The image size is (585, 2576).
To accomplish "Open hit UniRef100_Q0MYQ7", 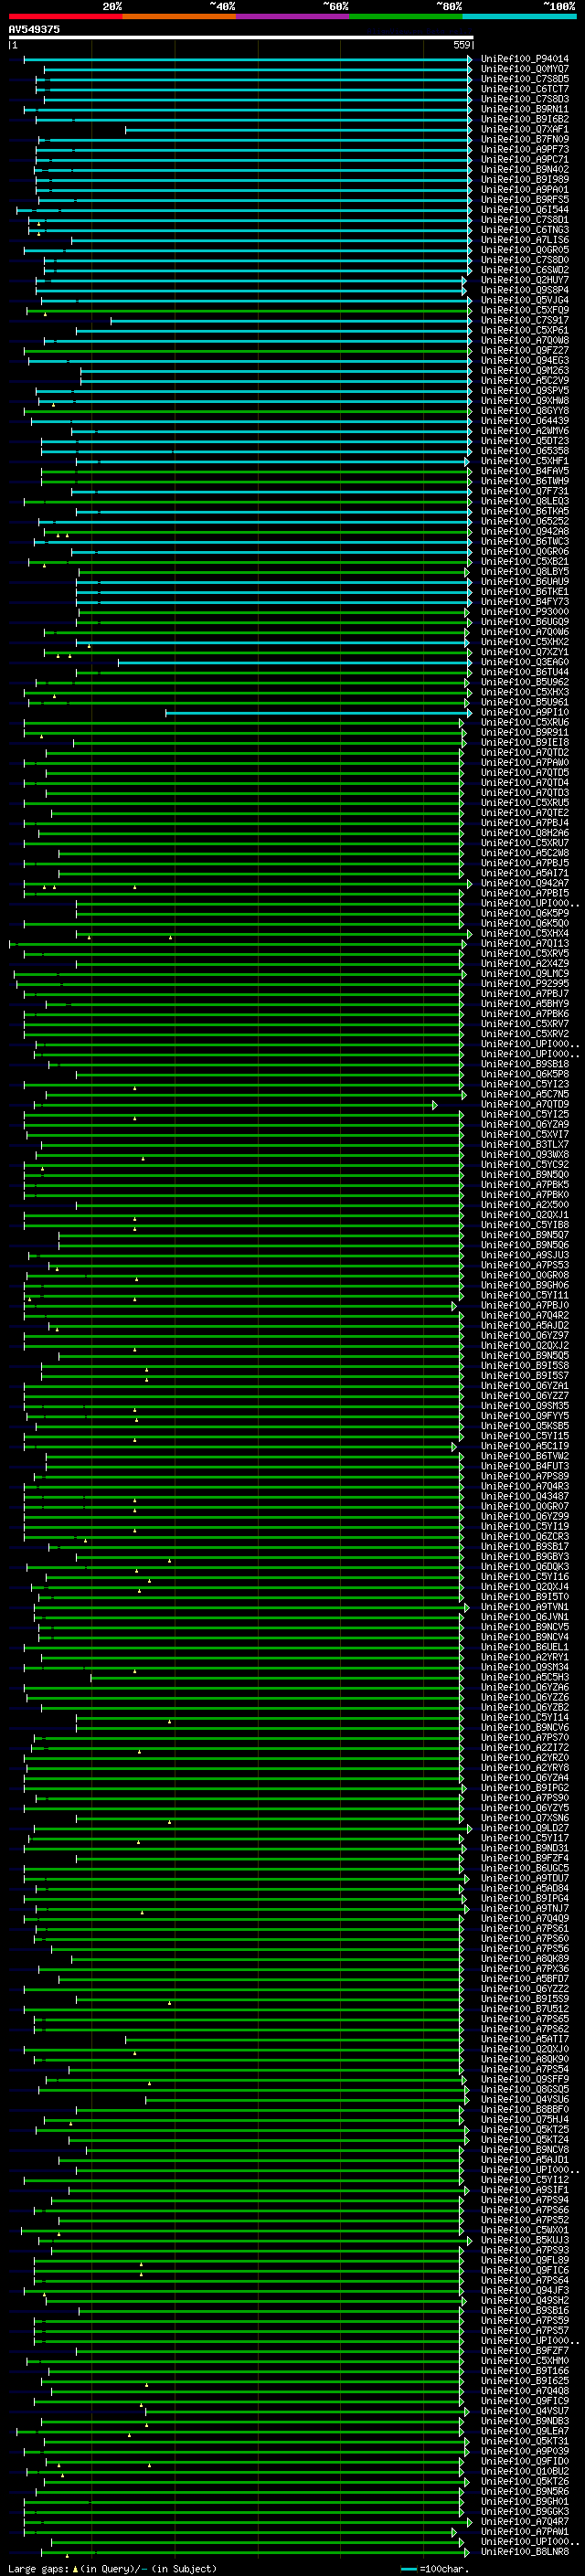I will tap(525, 69).
